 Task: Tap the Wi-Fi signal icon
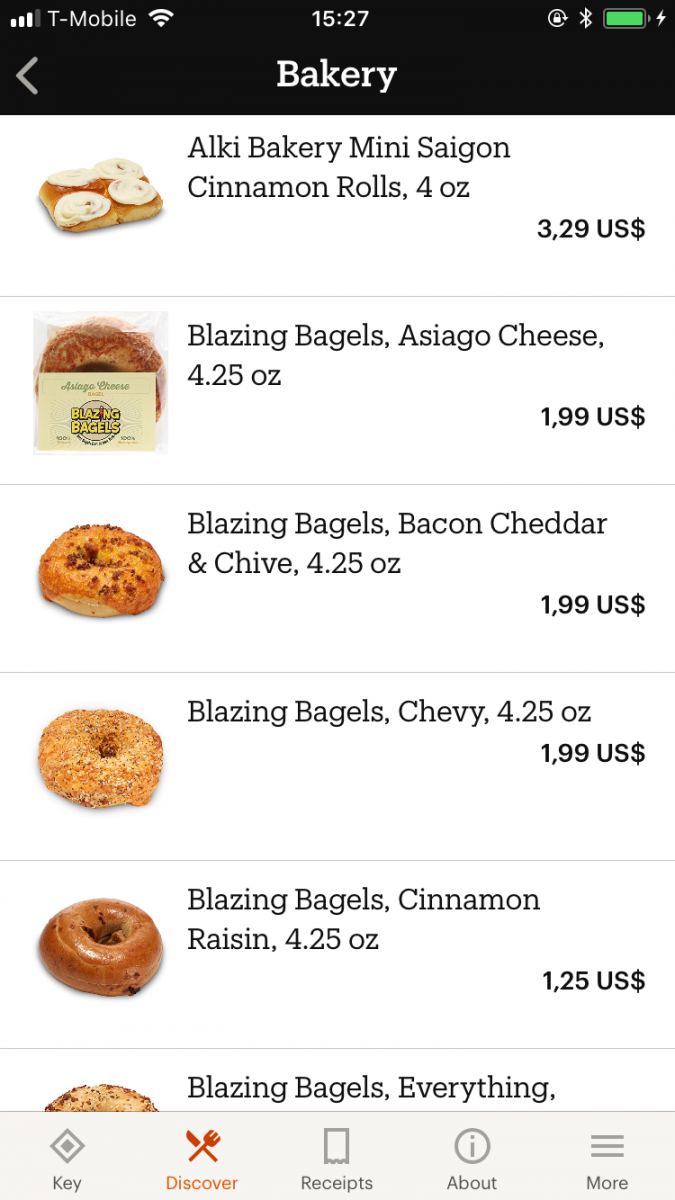160,19
